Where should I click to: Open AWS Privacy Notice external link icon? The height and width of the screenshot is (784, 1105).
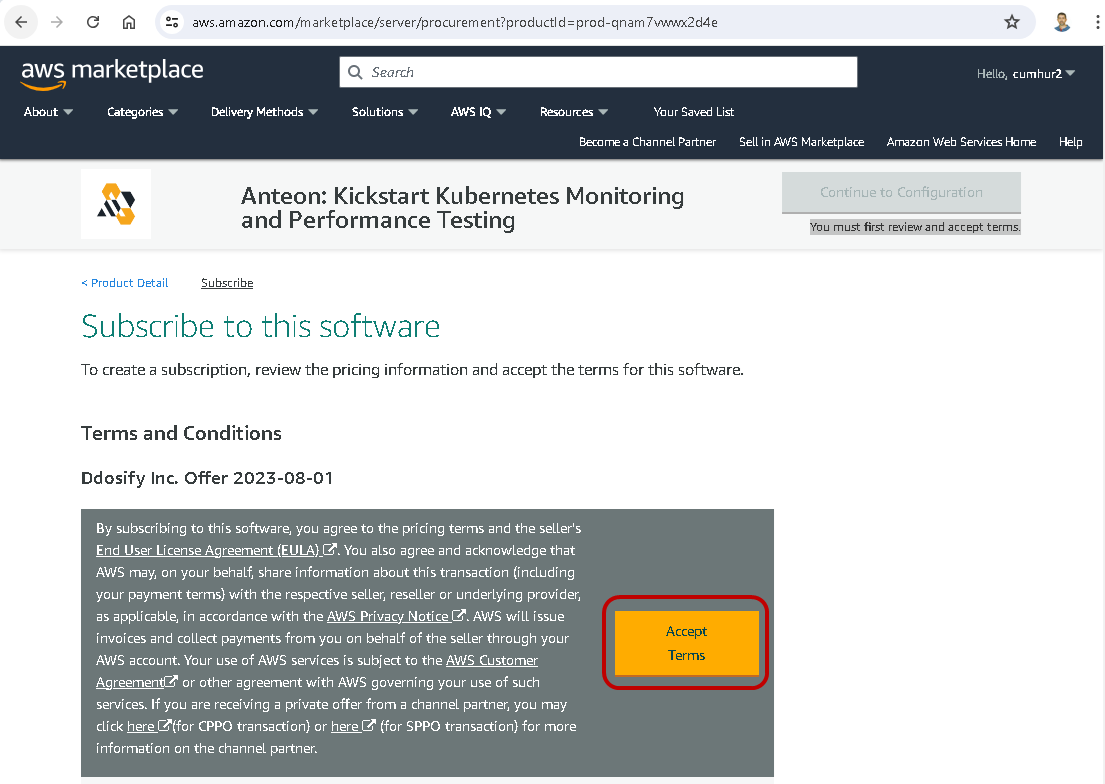pyautogui.click(x=459, y=615)
